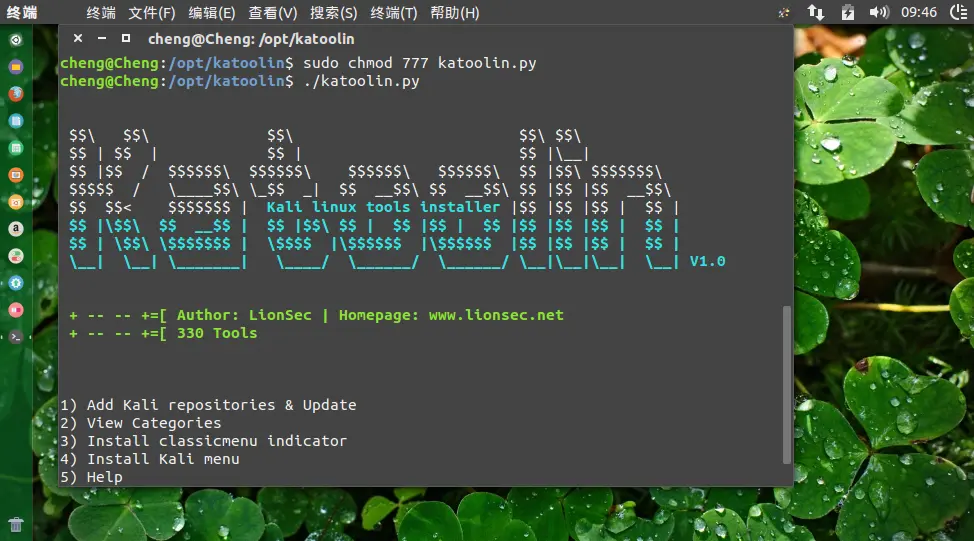Click the '4) Install Kali menu' line
Viewport: 974px width, 541px height.
point(150,459)
